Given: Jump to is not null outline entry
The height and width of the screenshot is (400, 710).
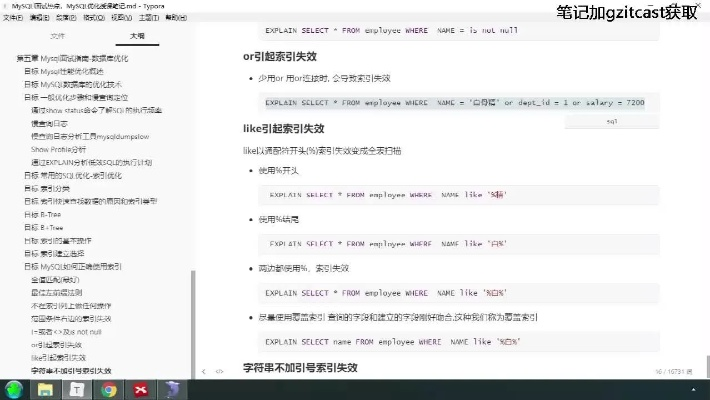Looking at the screenshot, I should (66, 332).
